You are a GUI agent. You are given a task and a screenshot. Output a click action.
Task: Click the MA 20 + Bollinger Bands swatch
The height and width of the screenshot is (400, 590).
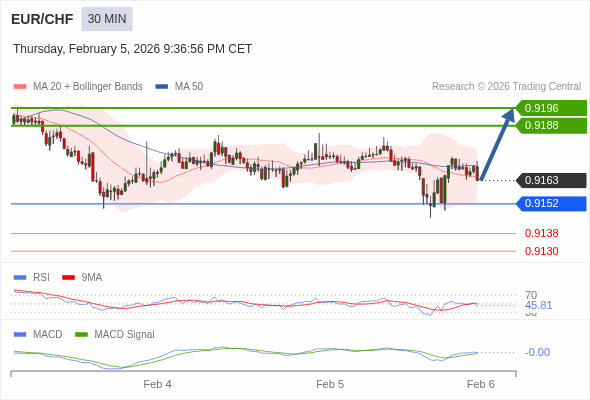(x=20, y=87)
